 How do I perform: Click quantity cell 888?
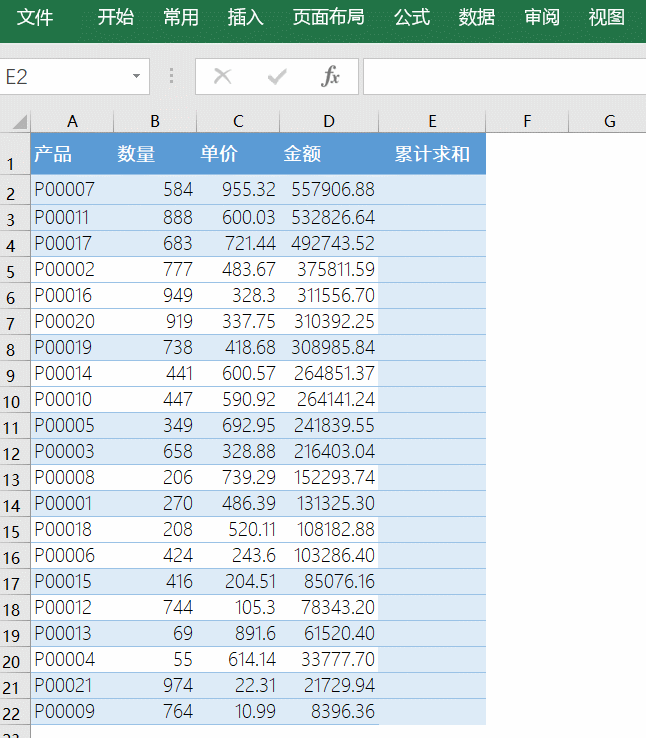[155, 217]
